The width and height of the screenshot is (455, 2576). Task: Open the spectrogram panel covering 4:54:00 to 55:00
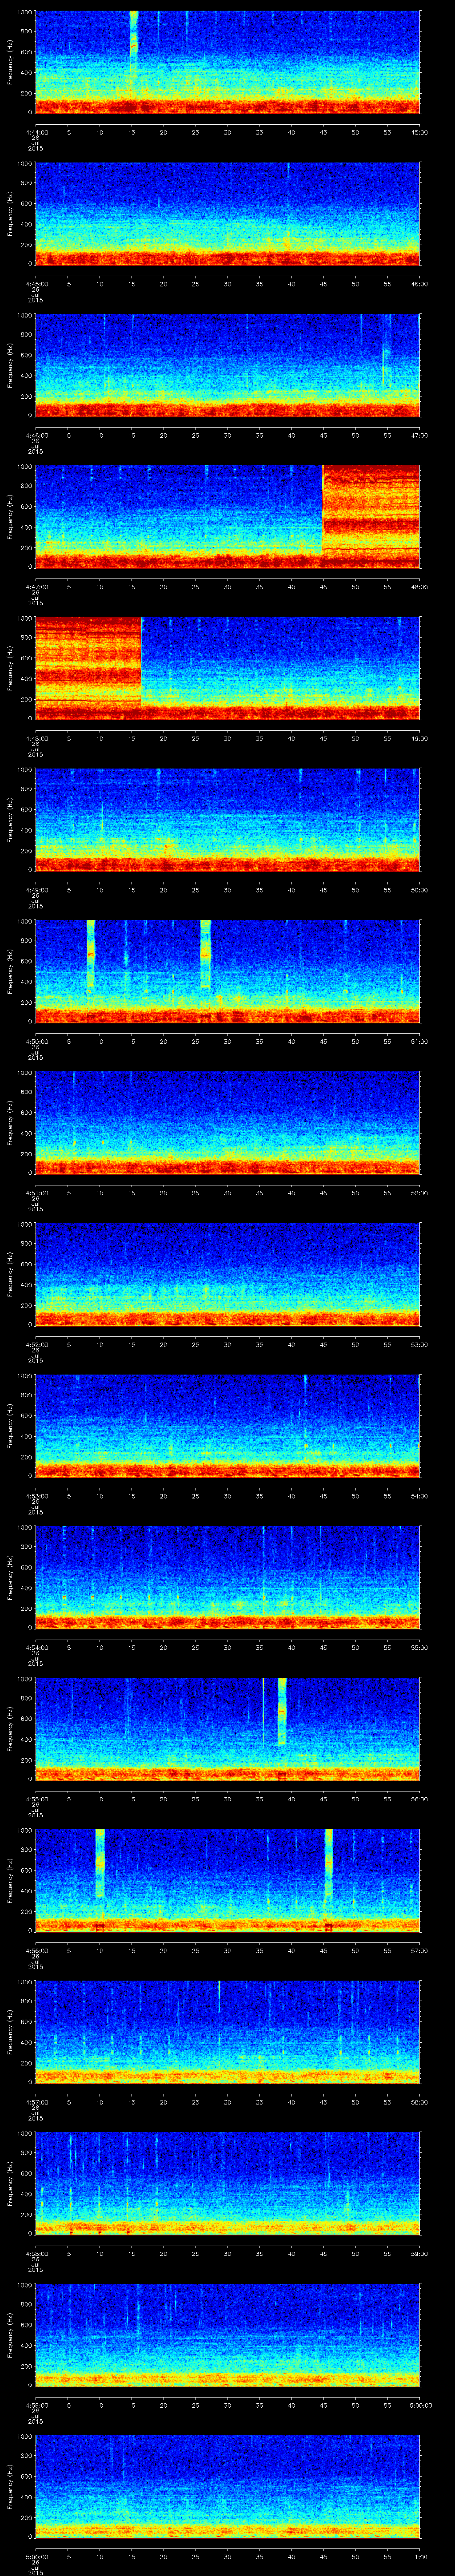pos(227,1577)
